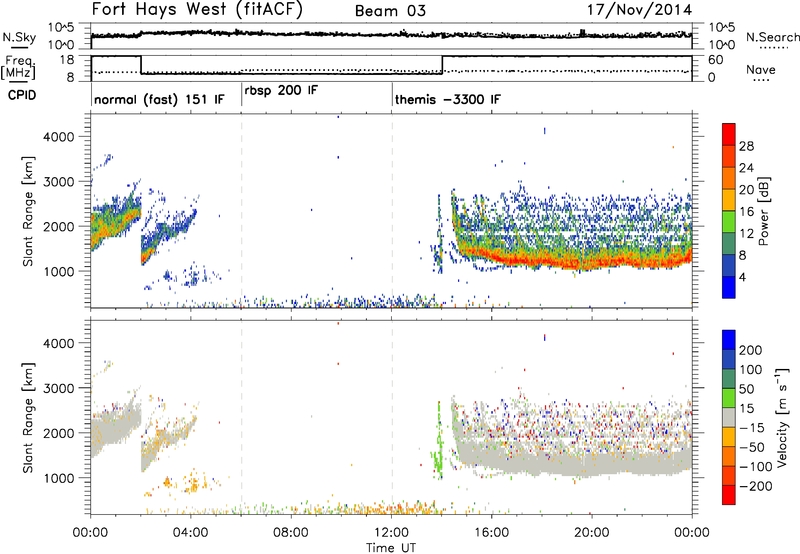Click the velocity panel 'Slant Range [km]' label
The height and width of the screenshot is (554, 800).
(x=28, y=417)
